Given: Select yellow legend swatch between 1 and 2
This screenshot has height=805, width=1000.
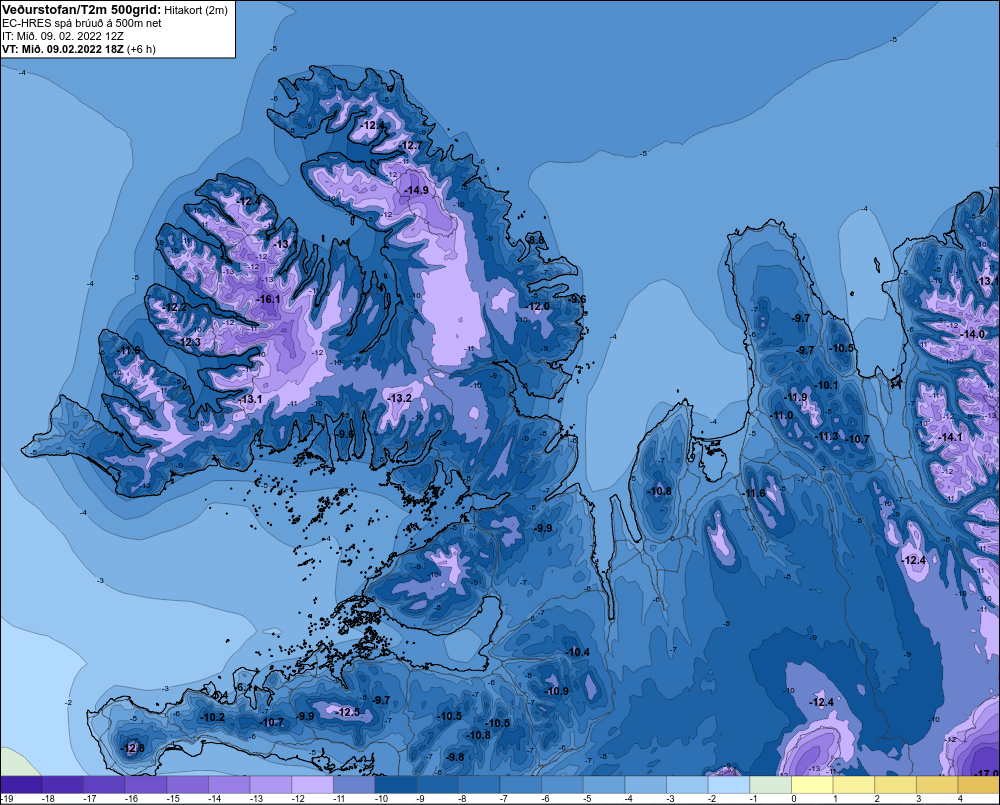Looking at the screenshot, I should click(854, 785).
